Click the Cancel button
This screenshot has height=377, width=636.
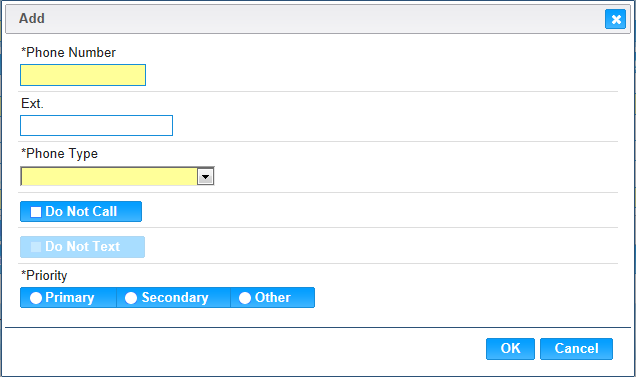point(576,349)
